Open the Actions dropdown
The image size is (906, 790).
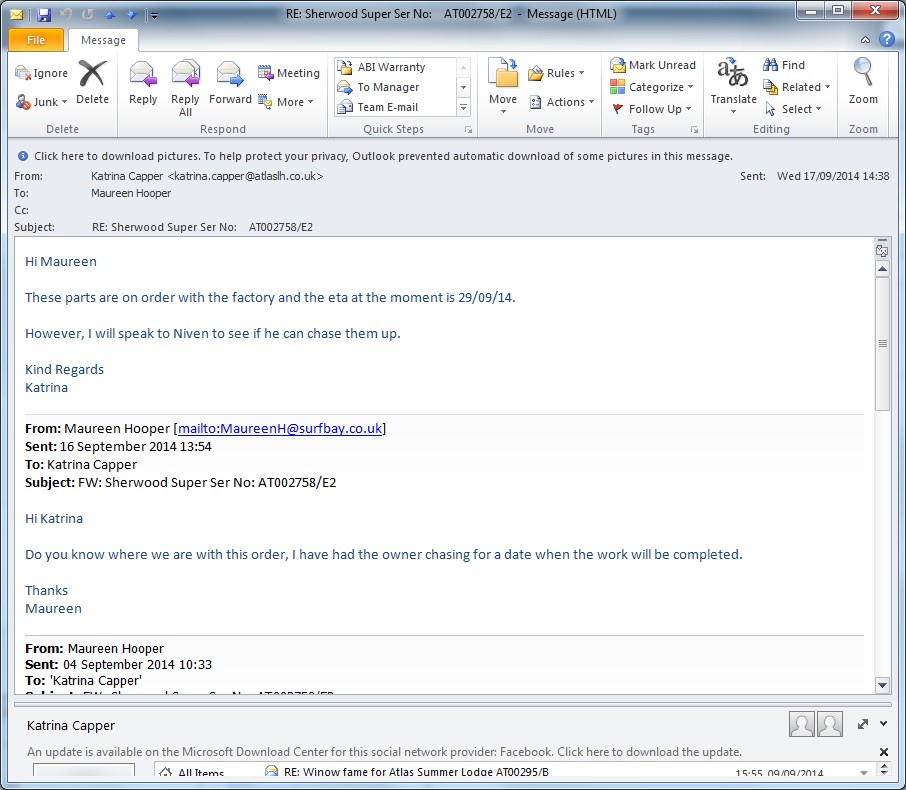562,102
